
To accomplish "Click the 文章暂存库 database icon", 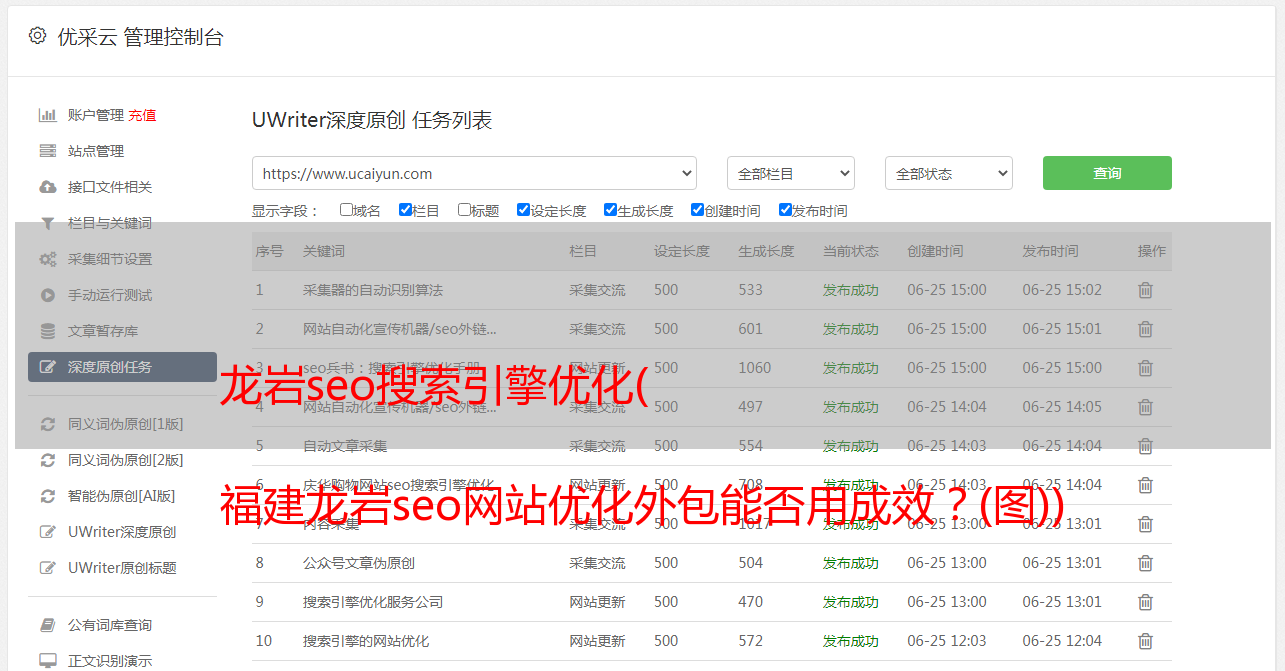I will [47, 331].
